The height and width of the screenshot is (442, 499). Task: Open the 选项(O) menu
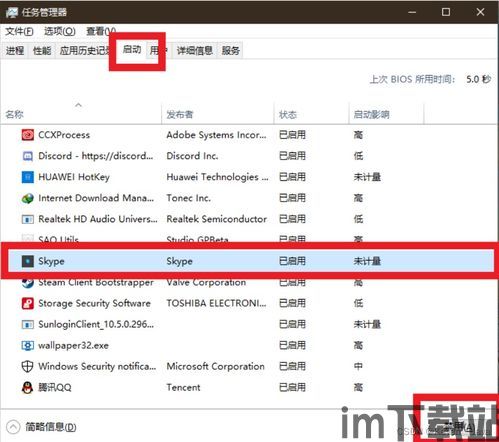click(60, 31)
